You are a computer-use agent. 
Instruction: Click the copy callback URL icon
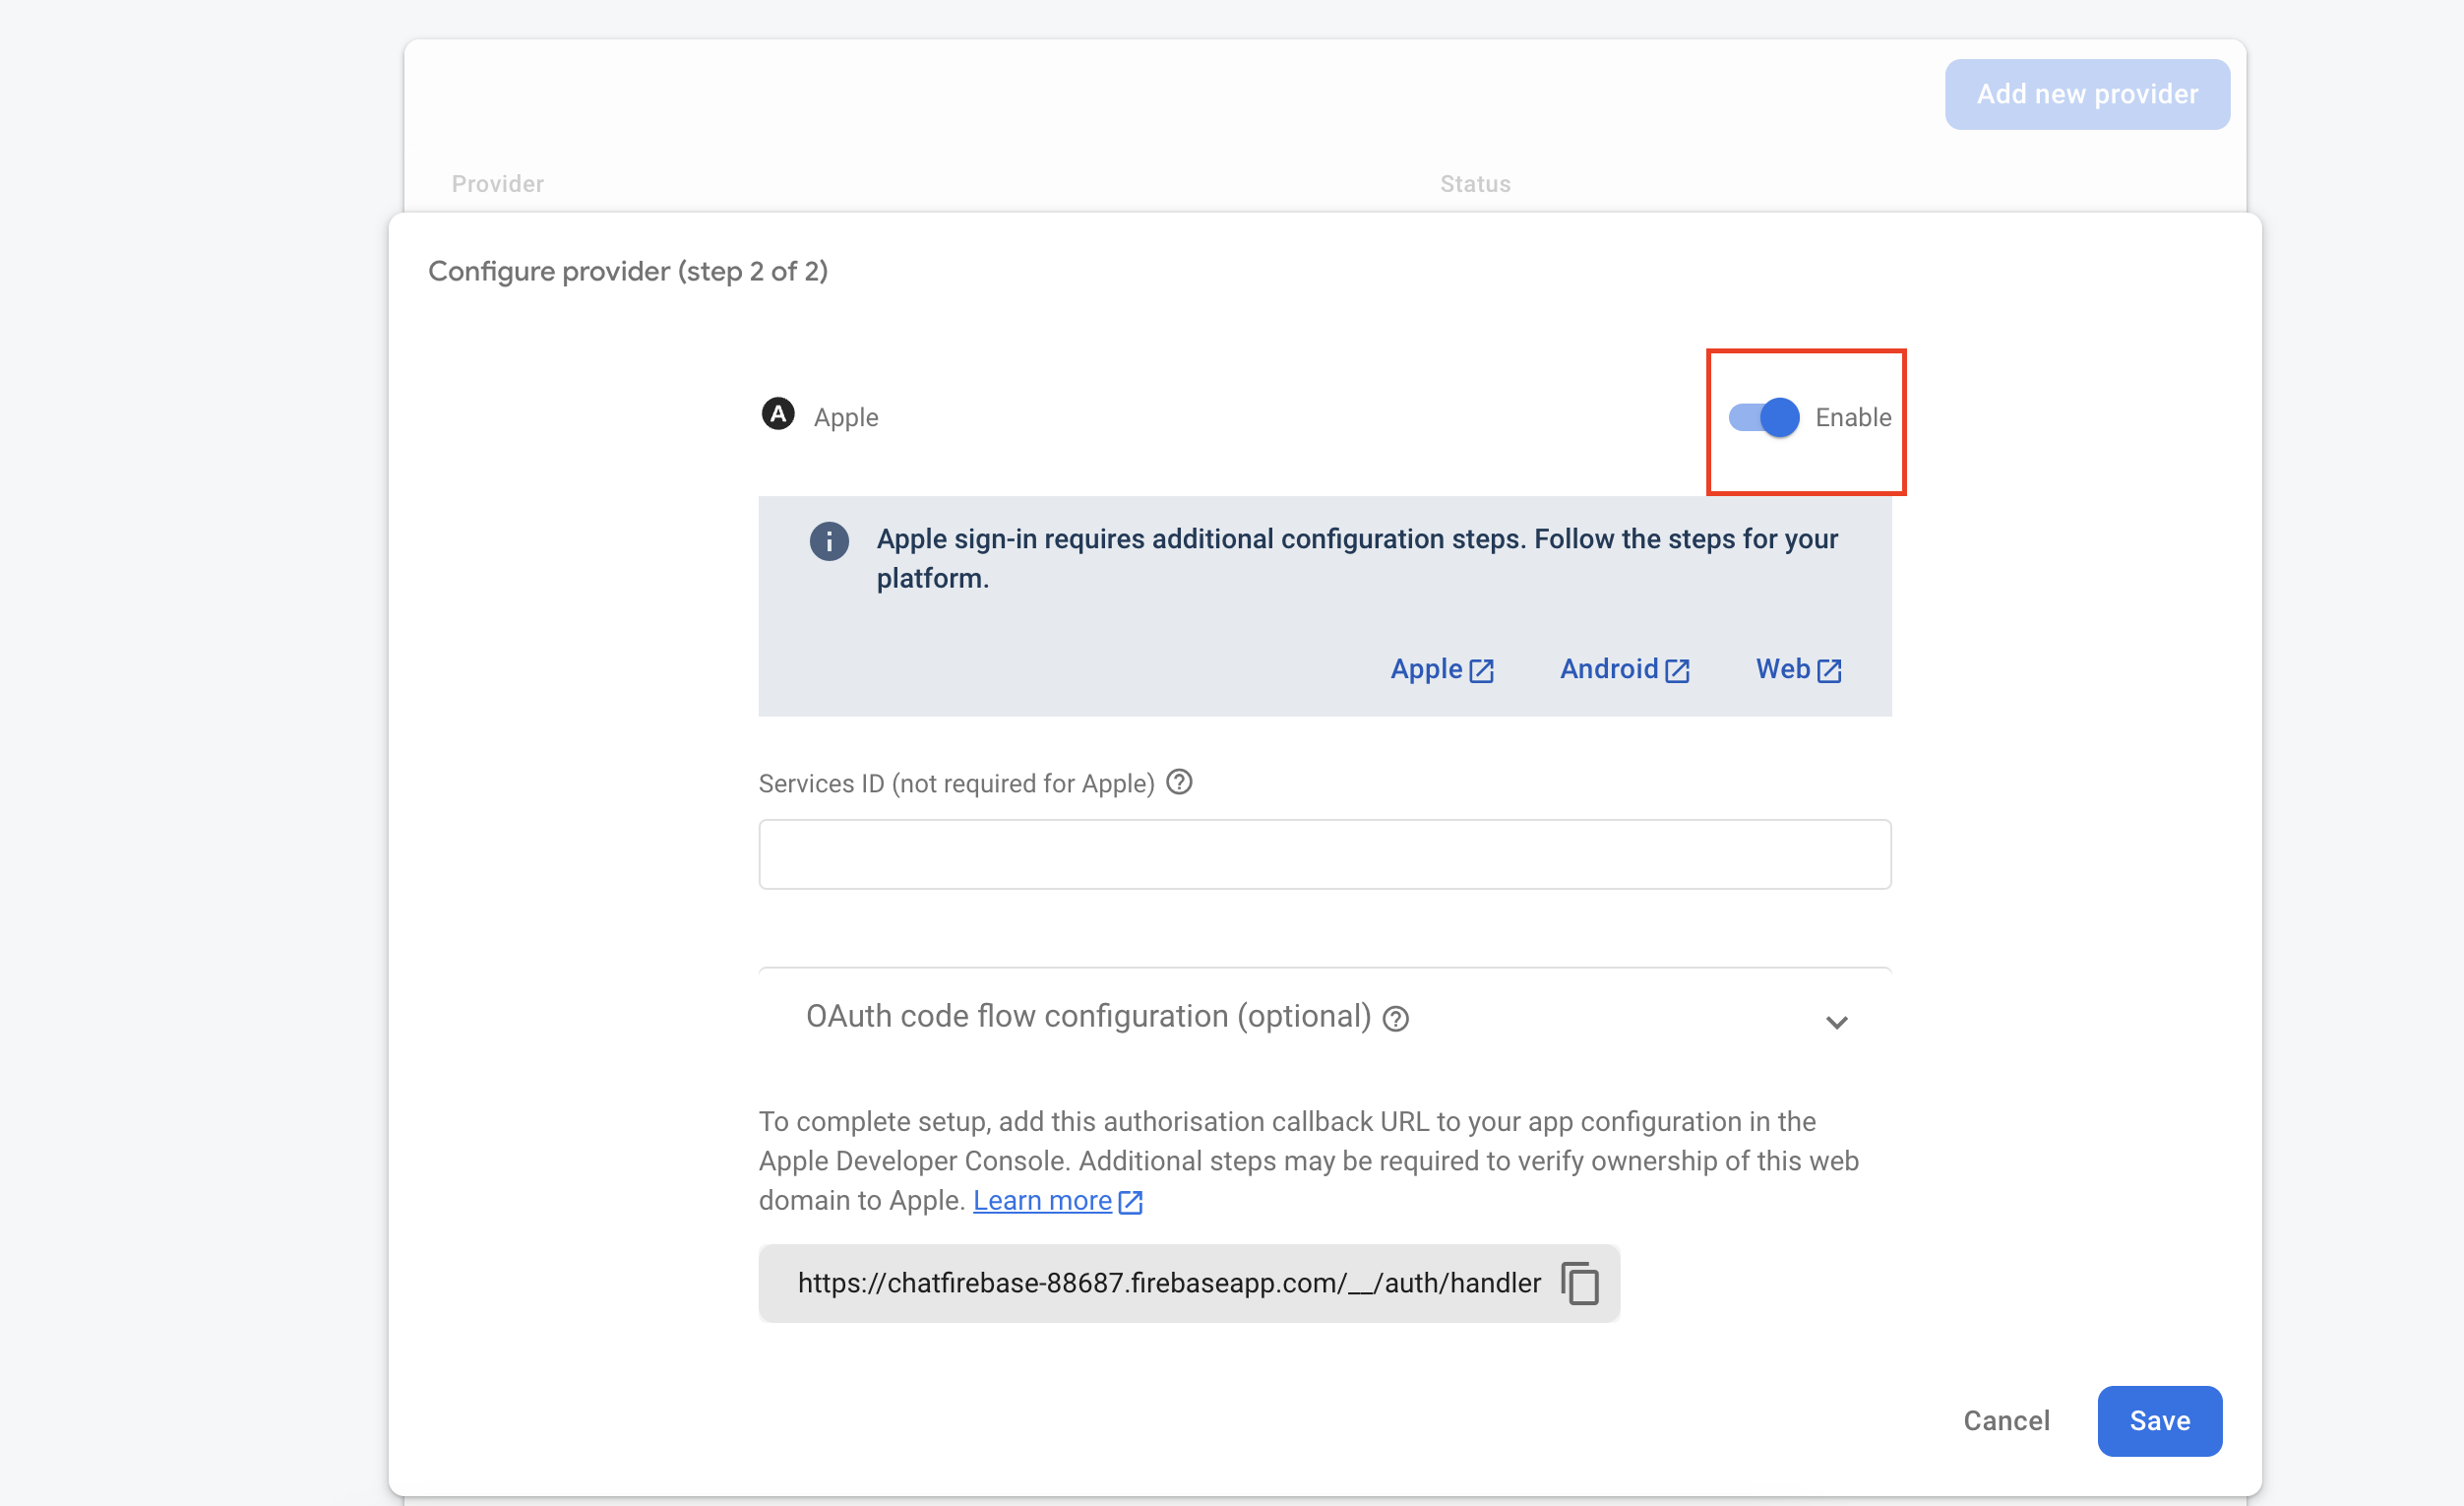click(1580, 1283)
